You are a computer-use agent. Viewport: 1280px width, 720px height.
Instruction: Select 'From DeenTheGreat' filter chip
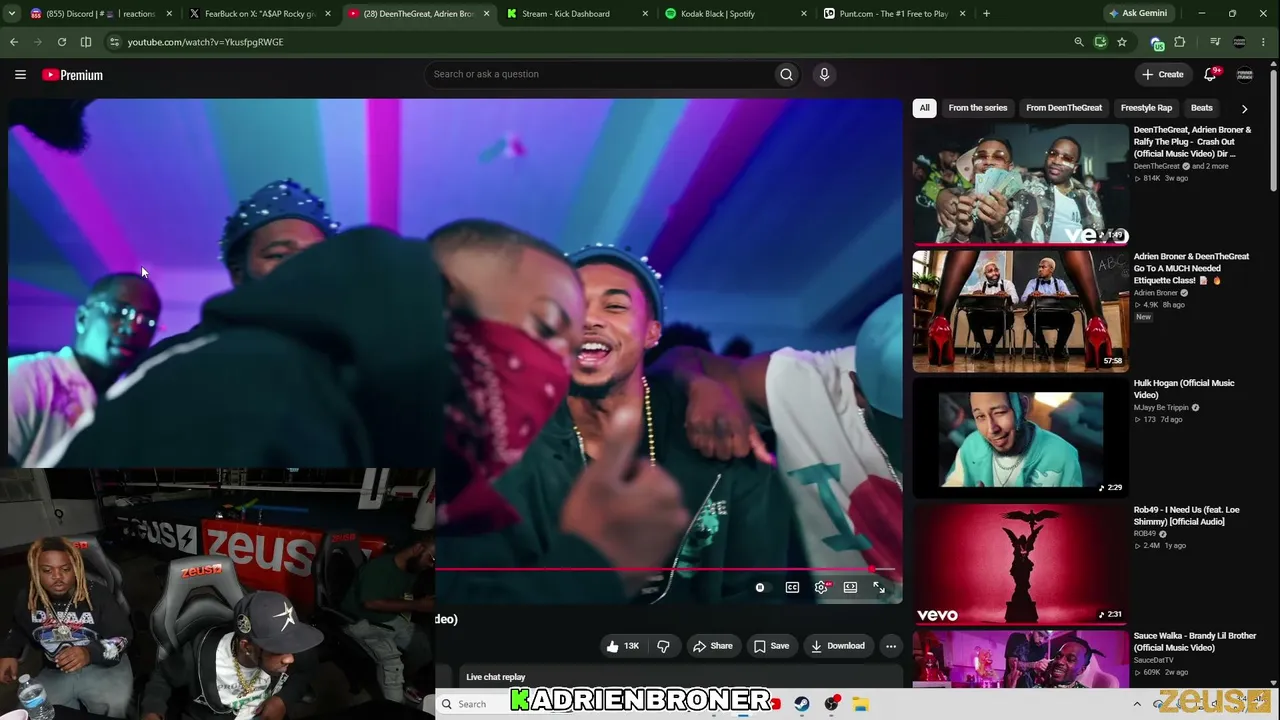tap(1064, 108)
